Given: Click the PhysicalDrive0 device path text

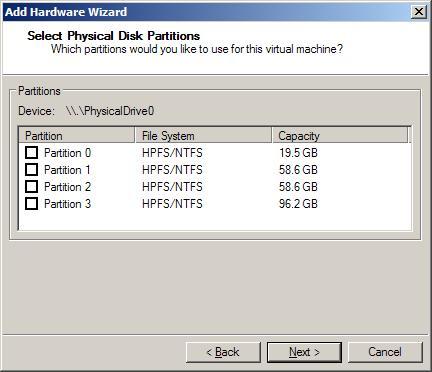Looking at the screenshot, I should click(110, 111).
